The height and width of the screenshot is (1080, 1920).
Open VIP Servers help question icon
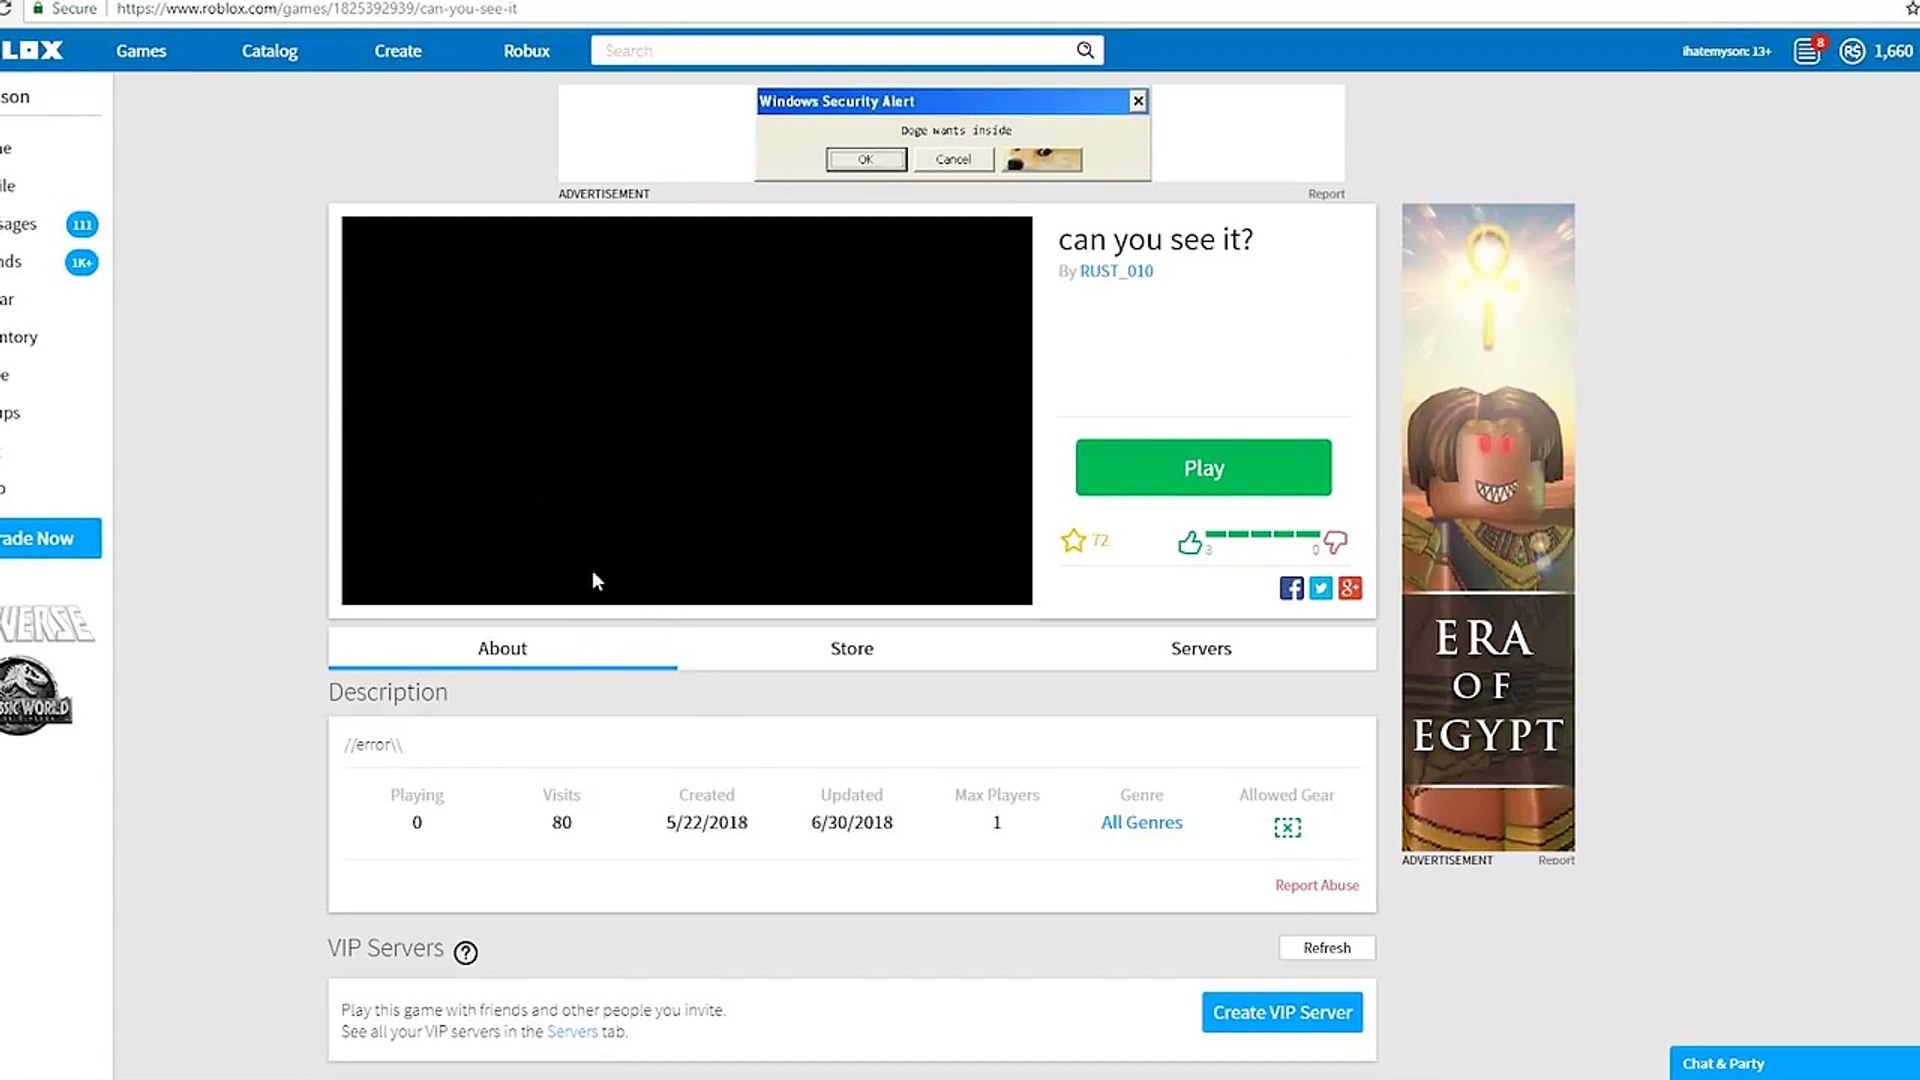pos(465,953)
